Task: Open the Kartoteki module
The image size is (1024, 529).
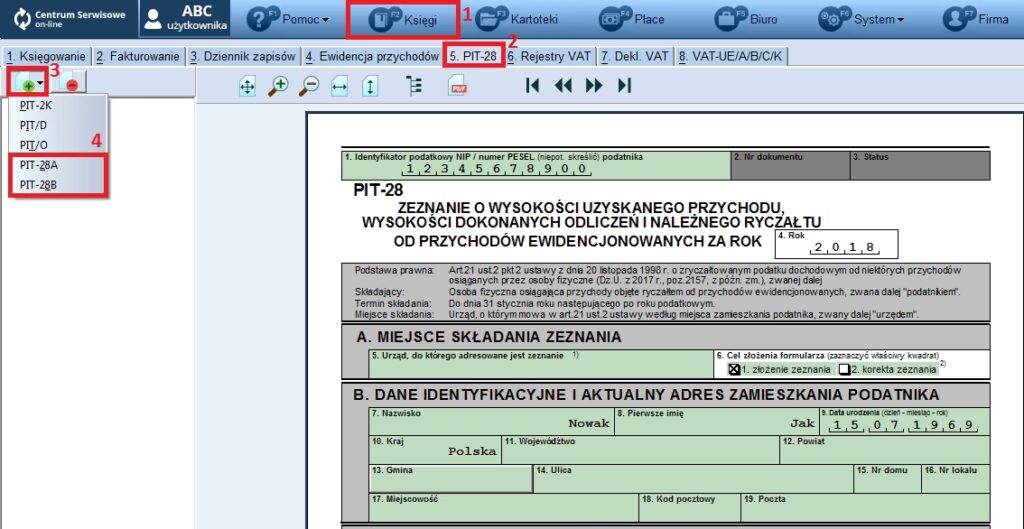Action: (516, 19)
